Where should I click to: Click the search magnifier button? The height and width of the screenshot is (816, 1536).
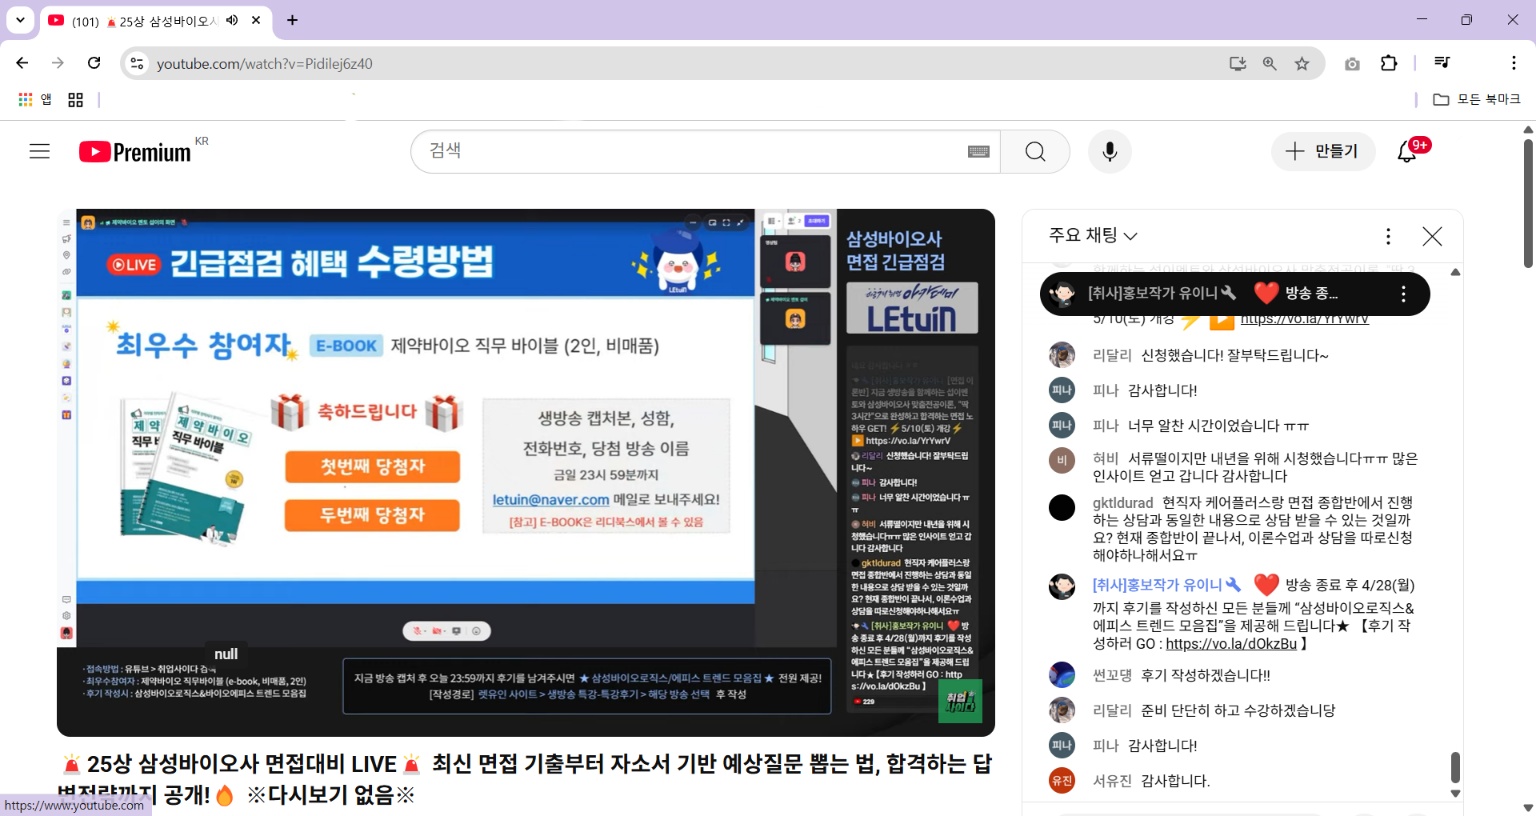point(1035,151)
